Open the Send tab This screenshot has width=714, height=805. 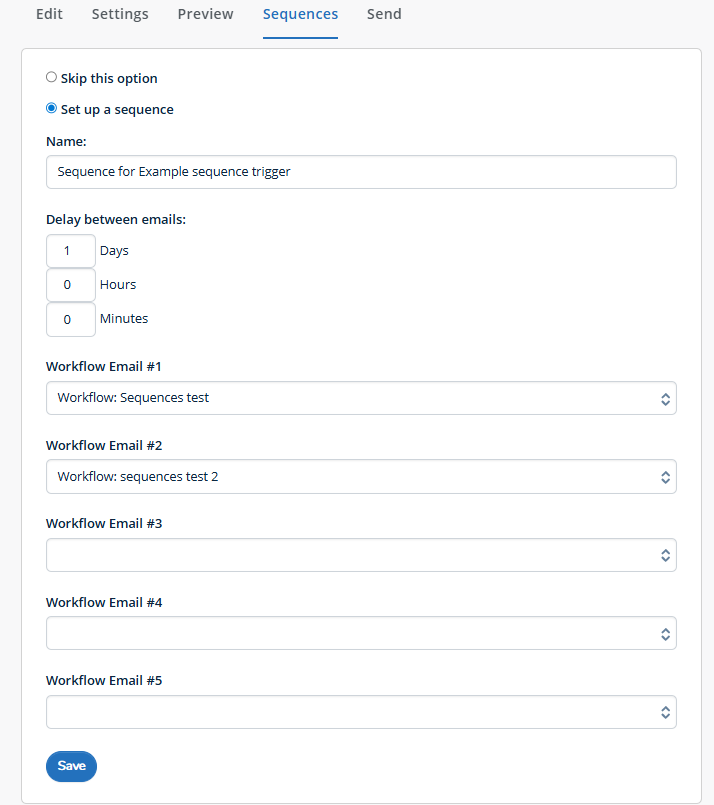[384, 14]
